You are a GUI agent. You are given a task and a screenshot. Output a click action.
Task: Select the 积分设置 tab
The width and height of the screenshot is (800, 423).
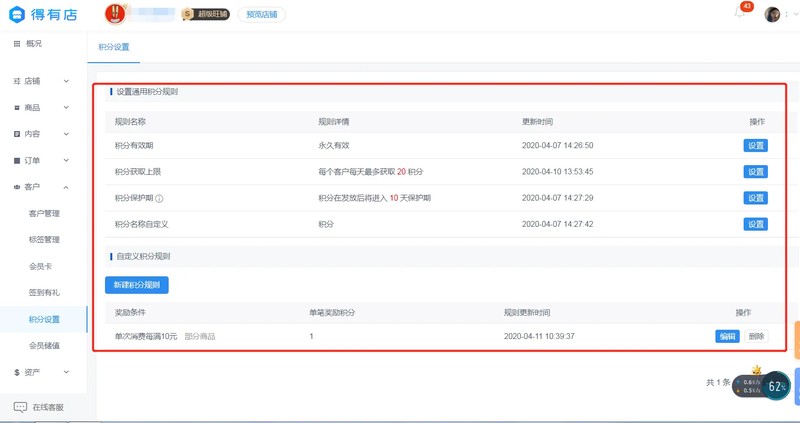114,47
